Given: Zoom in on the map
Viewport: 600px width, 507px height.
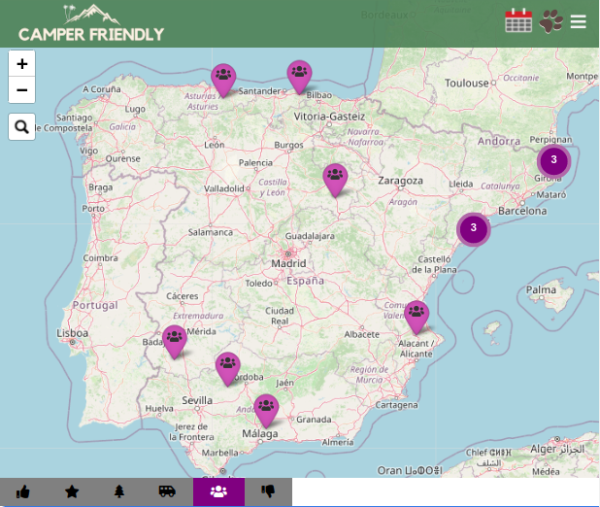Looking at the screenshot, I should pos(22,63).
